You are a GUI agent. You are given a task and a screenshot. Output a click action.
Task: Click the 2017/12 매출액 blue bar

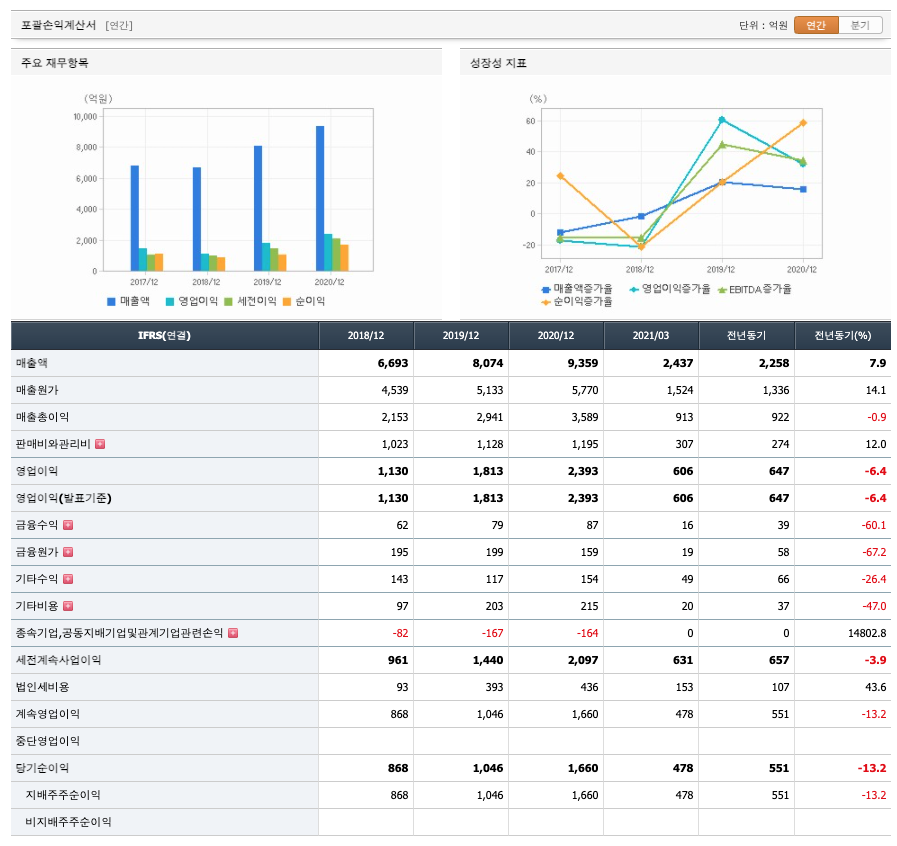pos(134,219)
